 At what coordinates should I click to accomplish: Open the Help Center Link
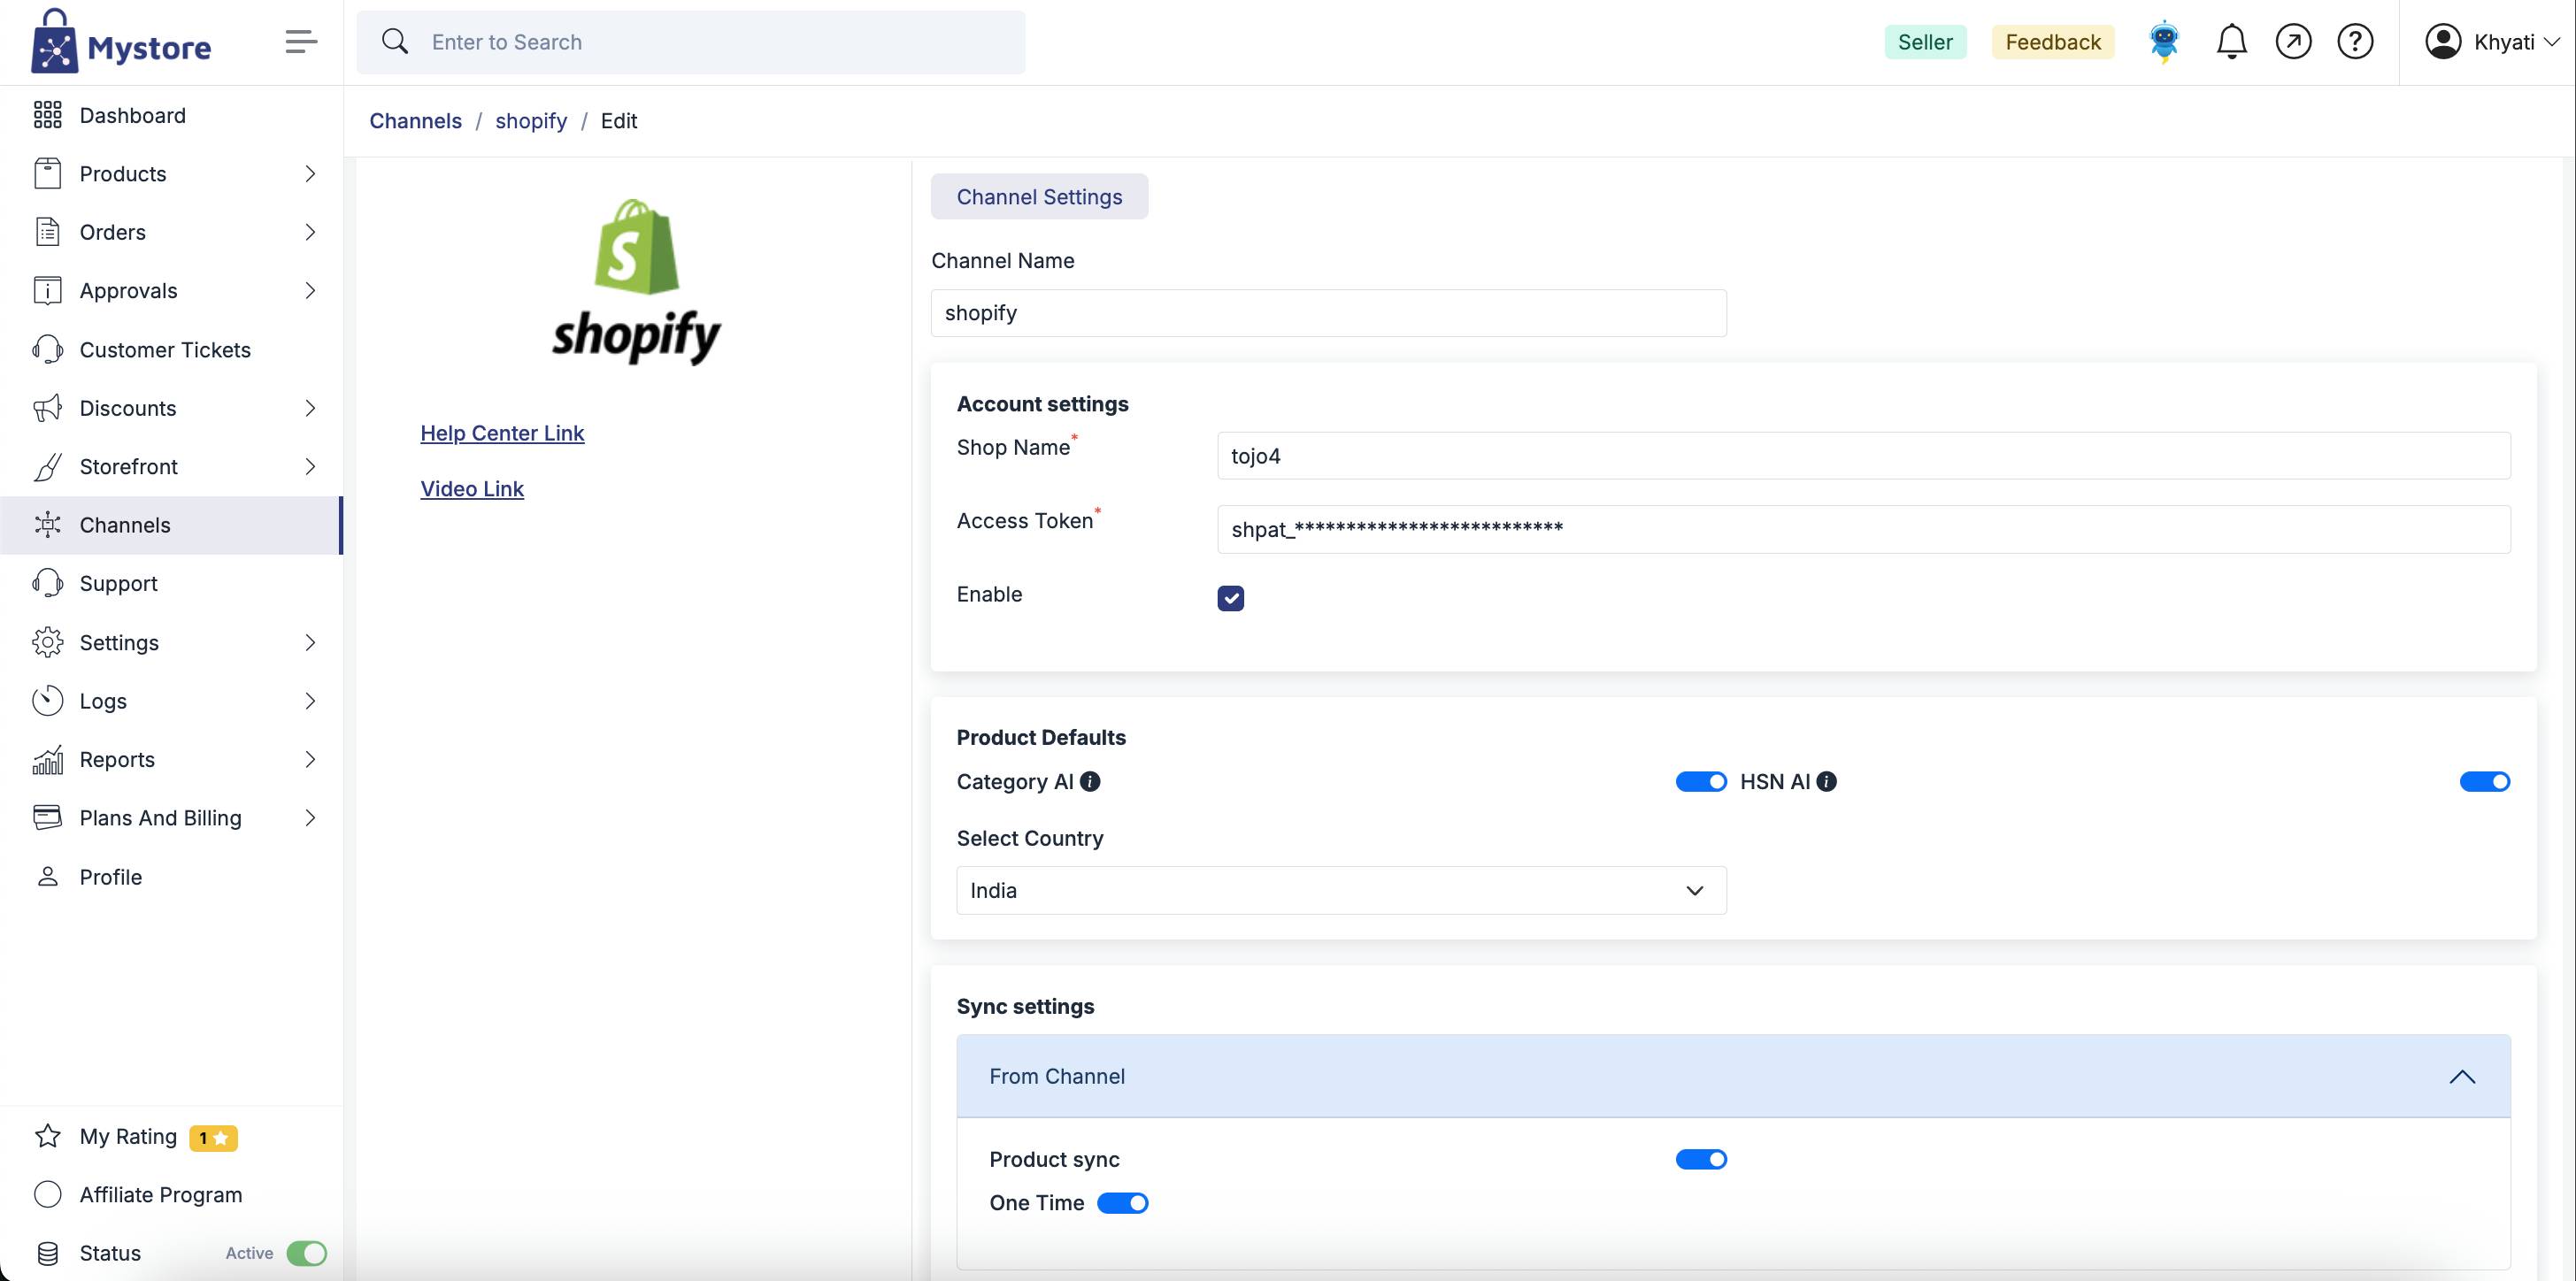click(502, 433)
